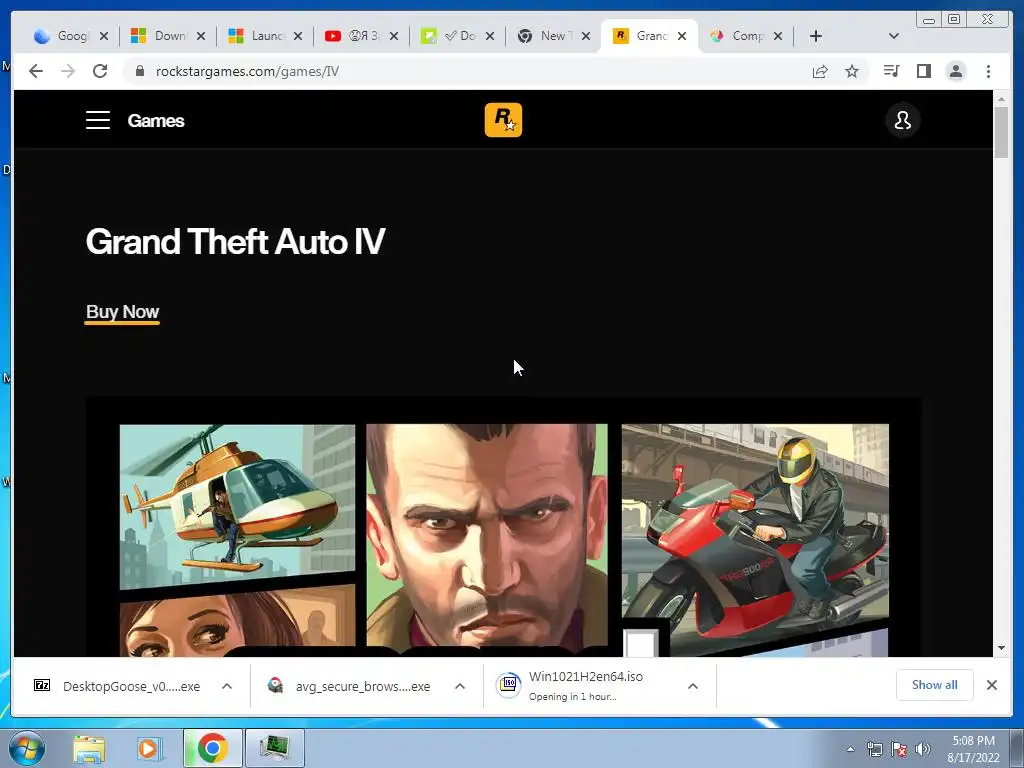The height and width of the screenshot is (768, 1024).
Task: Open the account sign-in icon
Action: pyautogui.click(x=903, y=120)
